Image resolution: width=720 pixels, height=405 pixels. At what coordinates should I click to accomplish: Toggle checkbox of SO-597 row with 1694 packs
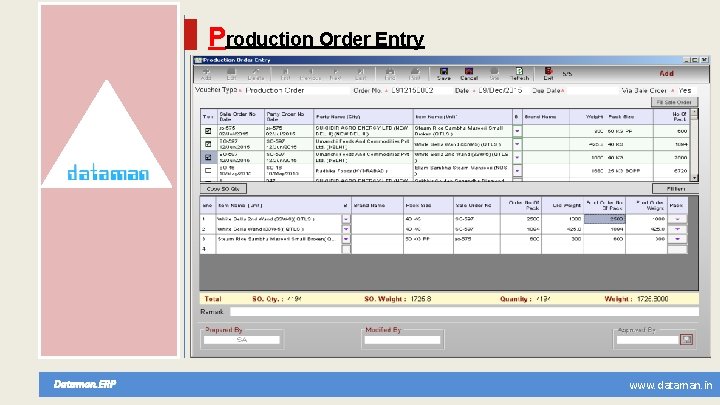coord(208,144)
